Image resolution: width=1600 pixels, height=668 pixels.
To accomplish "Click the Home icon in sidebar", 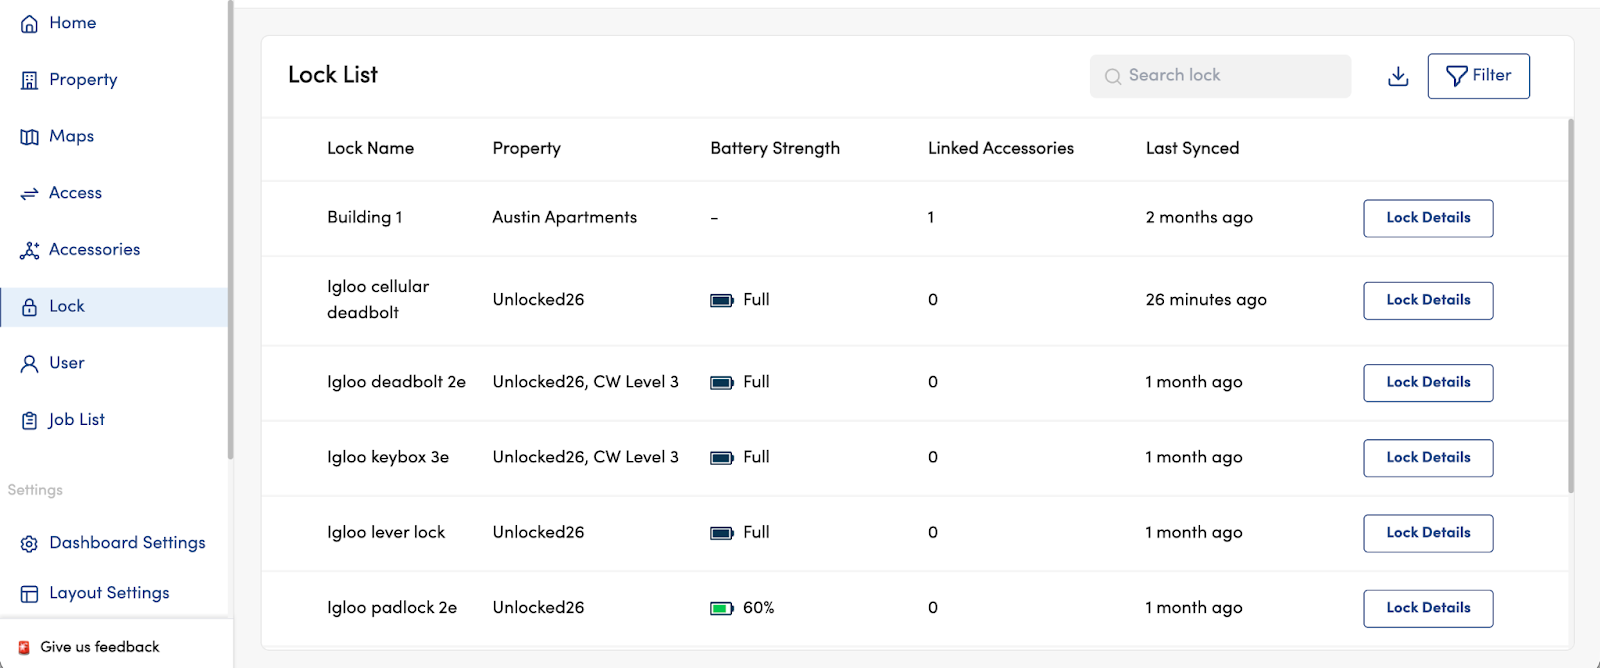I will click(30, 24).
